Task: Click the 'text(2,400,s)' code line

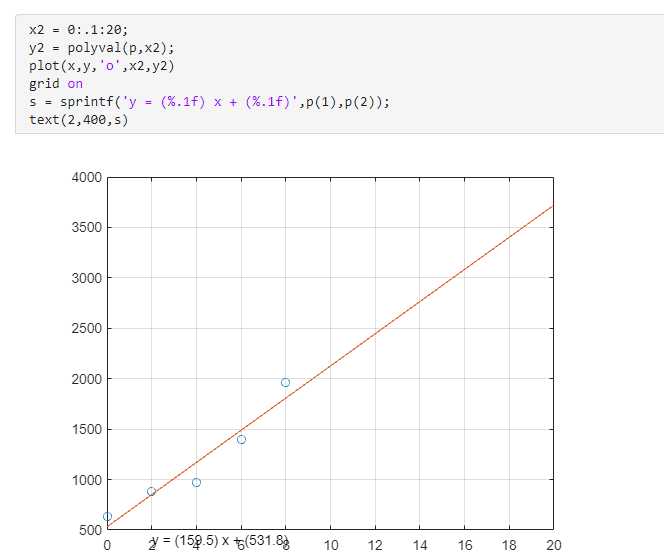Action: point(78,120)
